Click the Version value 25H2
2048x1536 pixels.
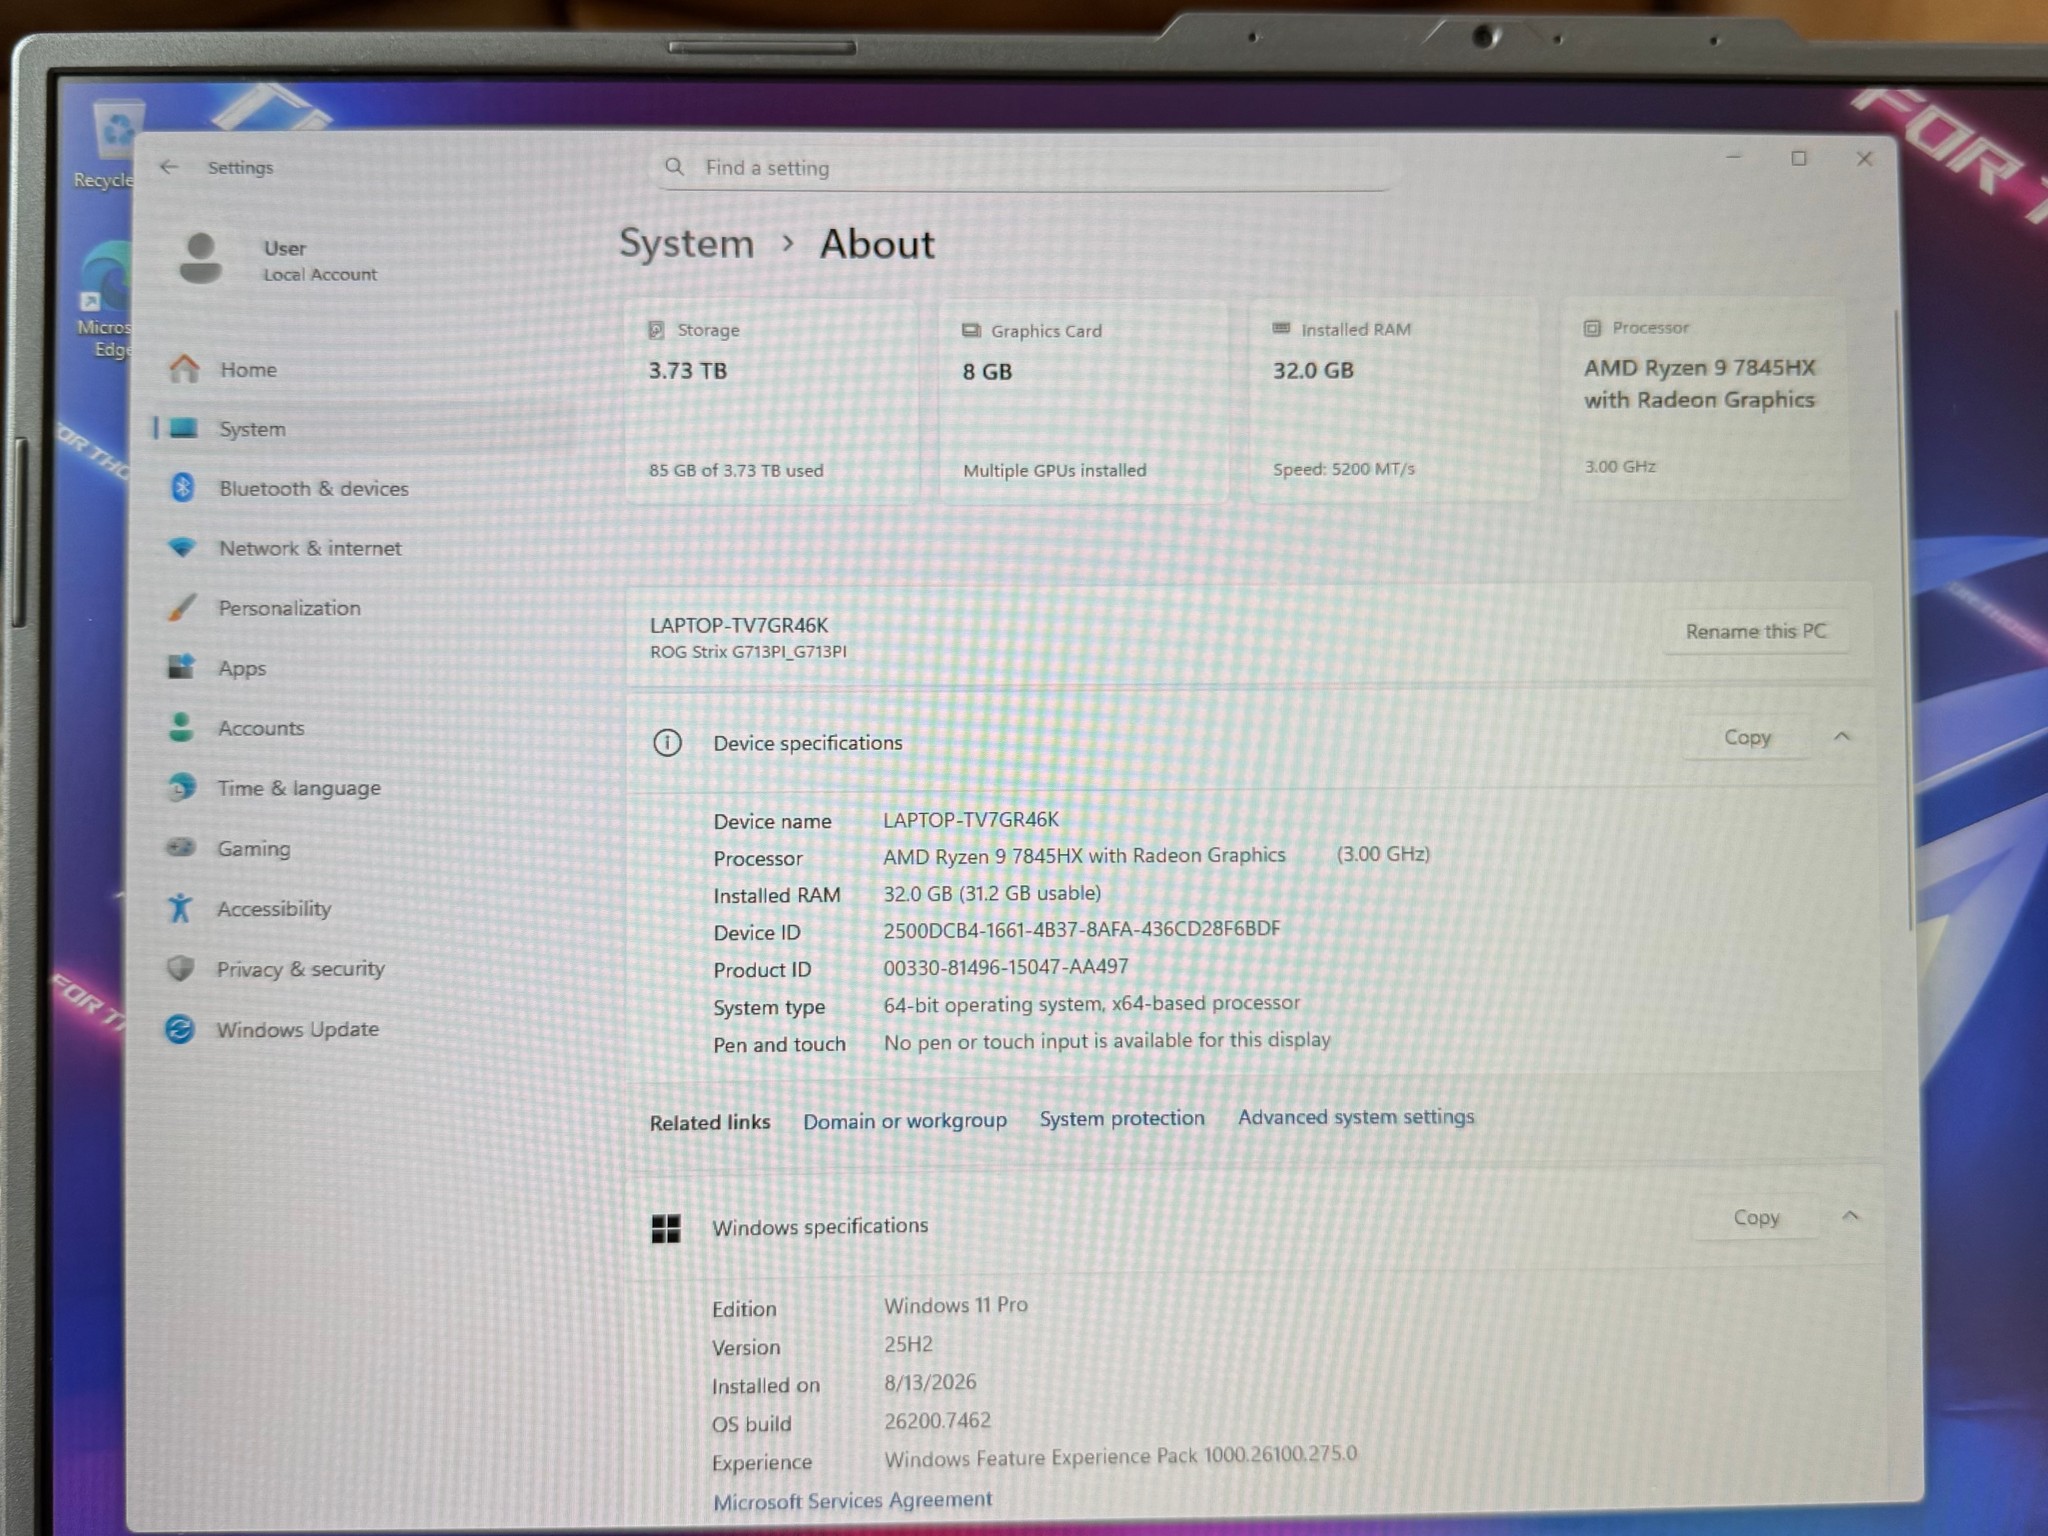(908, 1345)
